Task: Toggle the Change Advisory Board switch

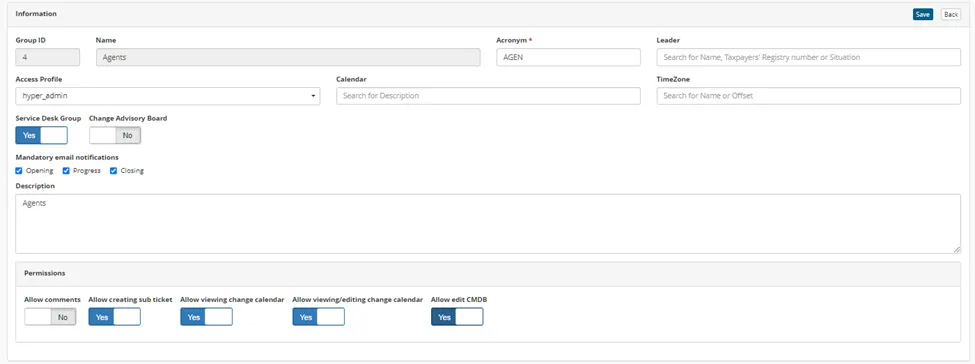Action: pyautogui.click(x=115, y=135)
